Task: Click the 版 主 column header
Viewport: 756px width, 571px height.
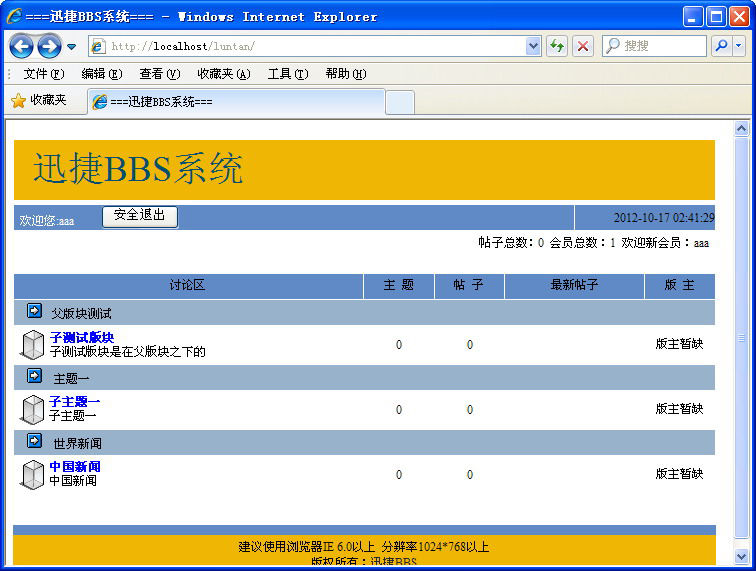Action: coord(679,285)
